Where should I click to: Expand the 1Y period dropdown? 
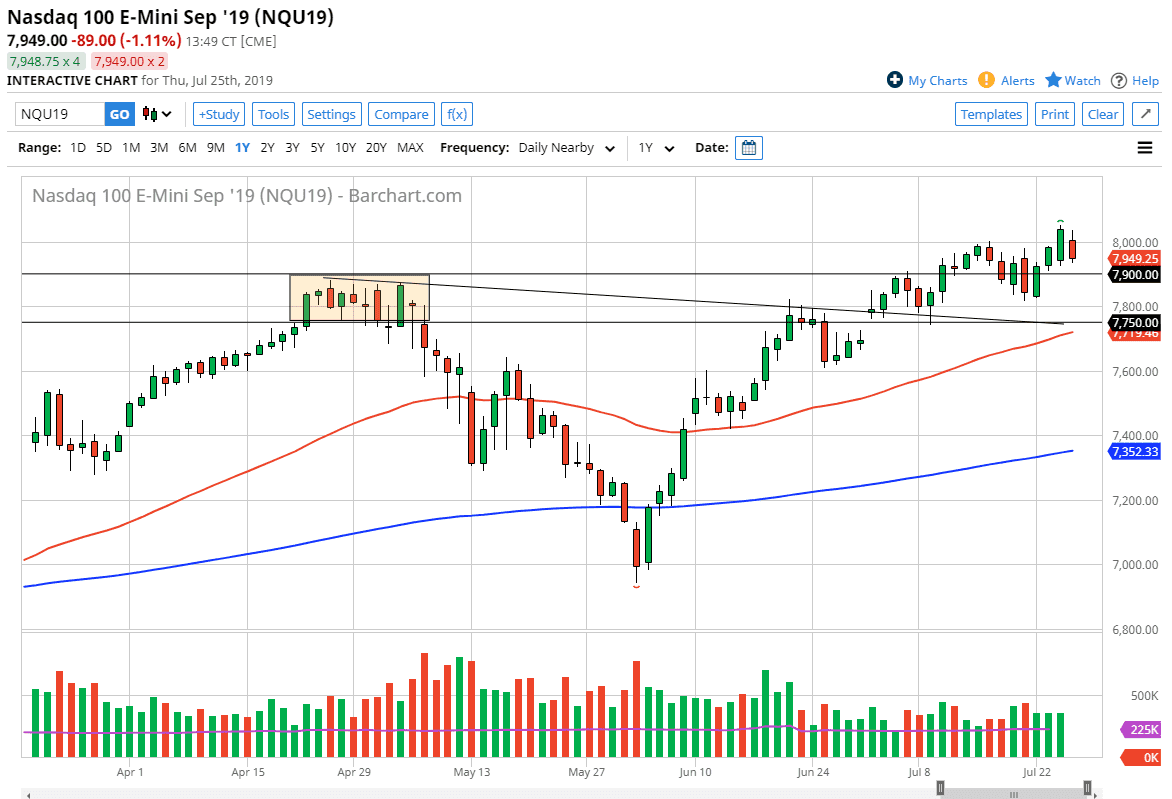[x=657, y=148]
